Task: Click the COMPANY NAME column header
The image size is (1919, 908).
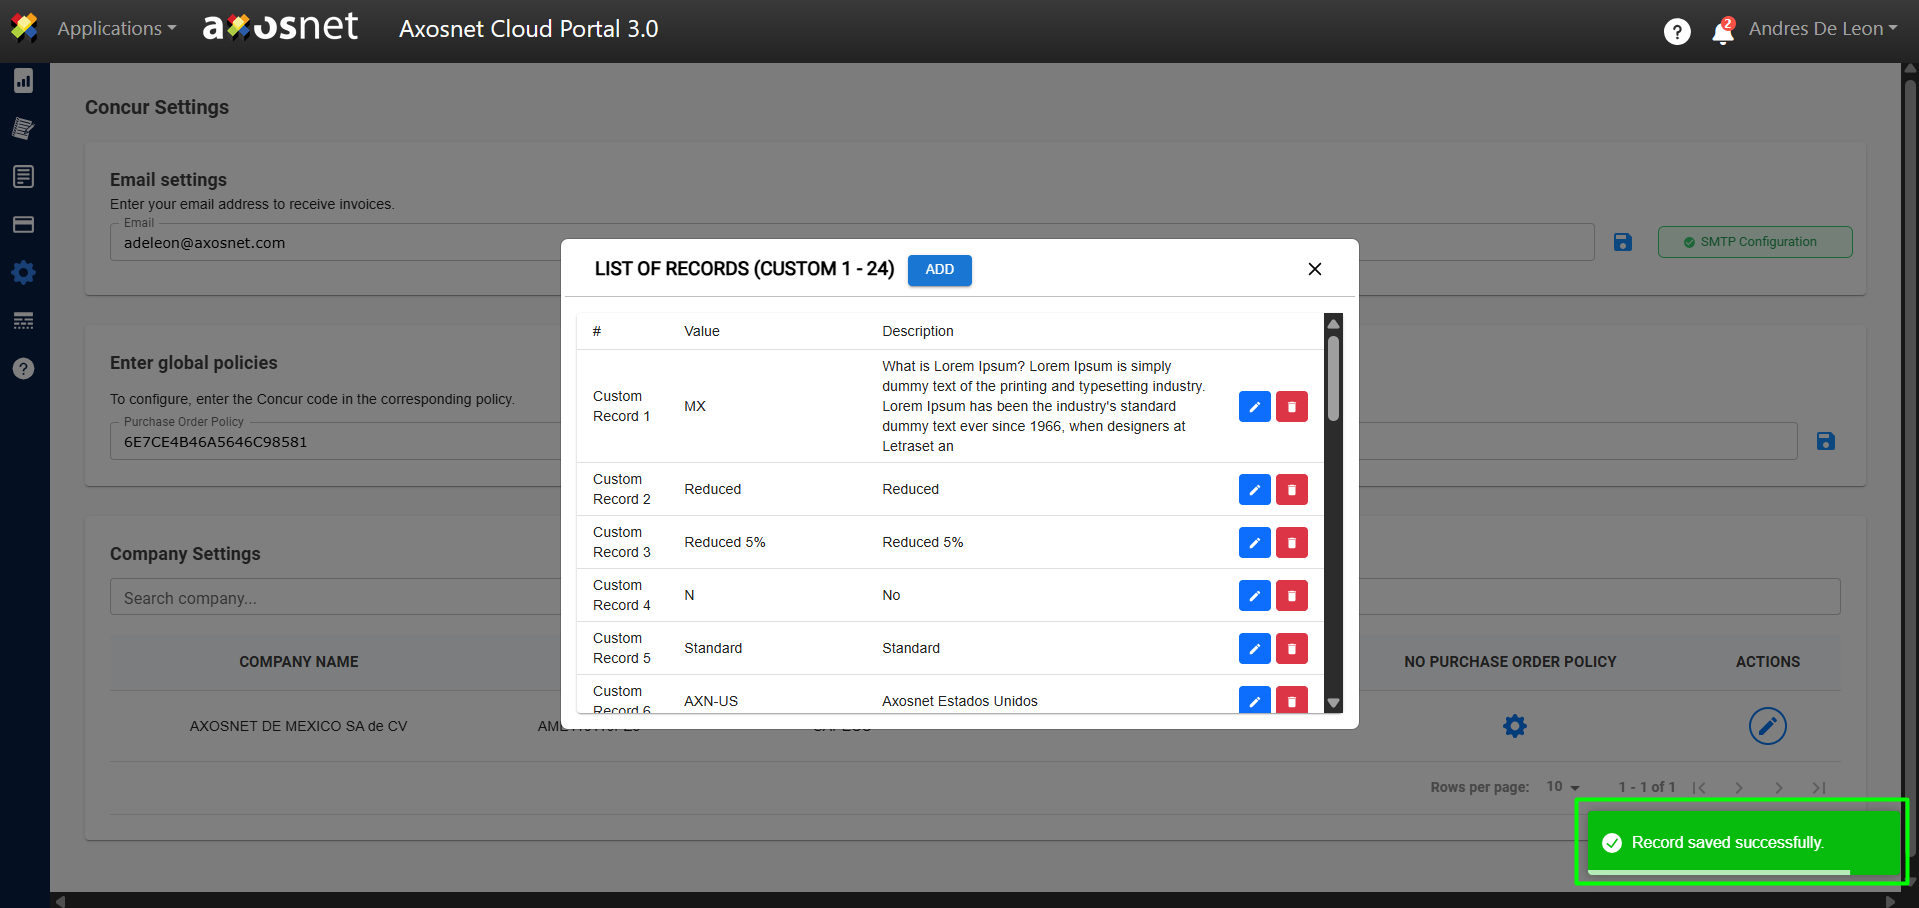Action: coord(299,662)
